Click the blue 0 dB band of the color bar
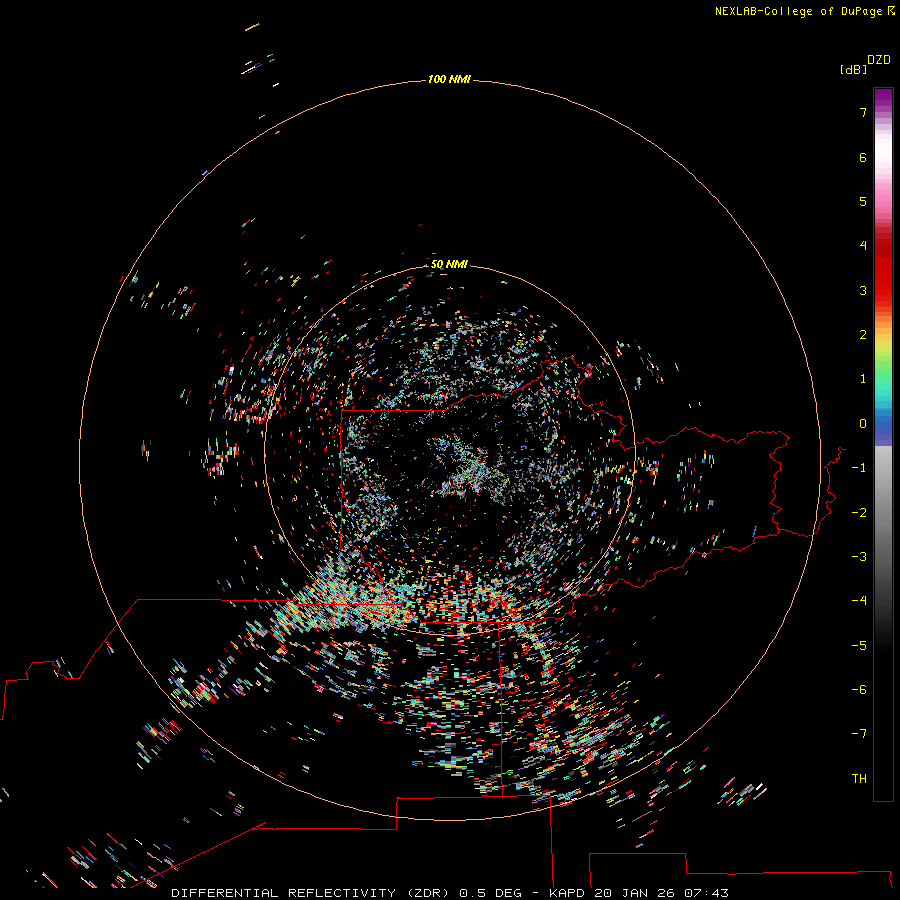The height and width of the screenshot is (900, 900). (x=883, y=424)
